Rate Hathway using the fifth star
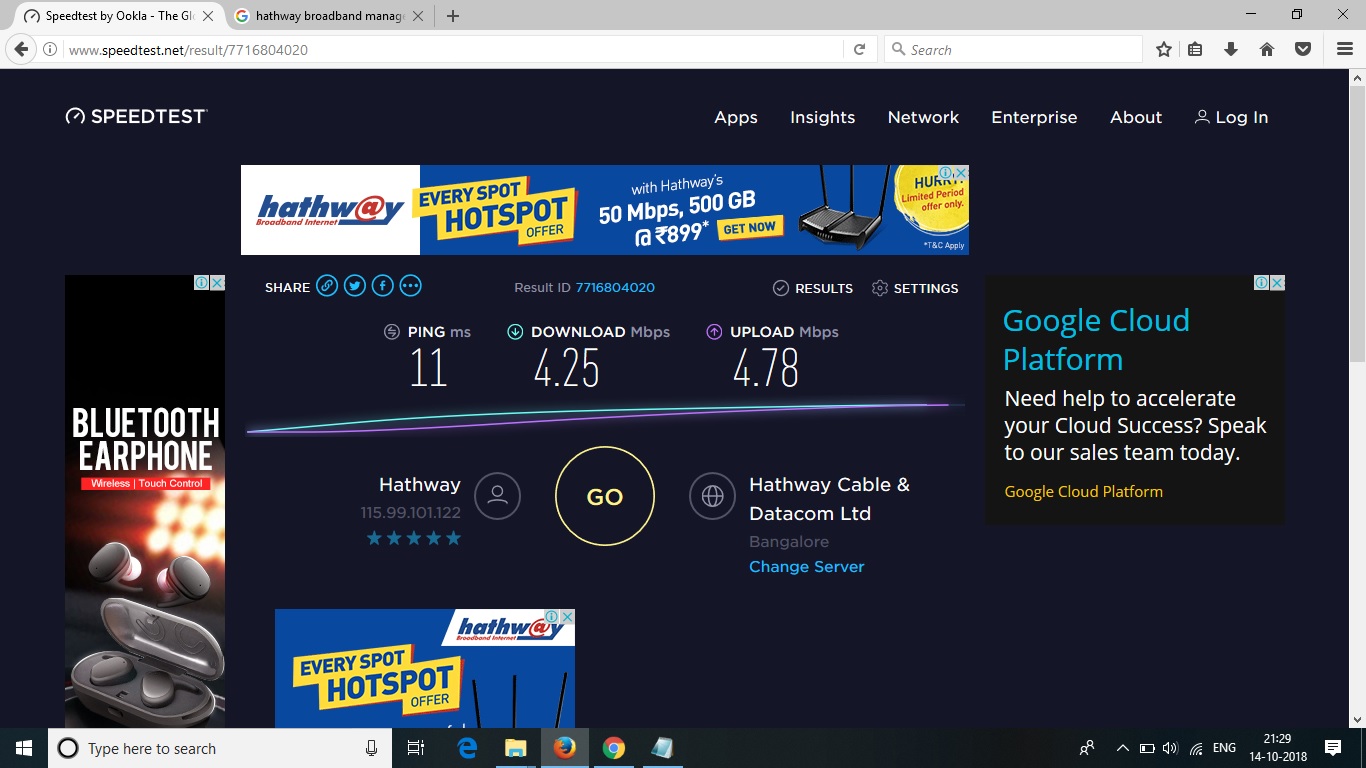Image resolution: width=1366 pixels, height=768 pixels. (454, 539)
